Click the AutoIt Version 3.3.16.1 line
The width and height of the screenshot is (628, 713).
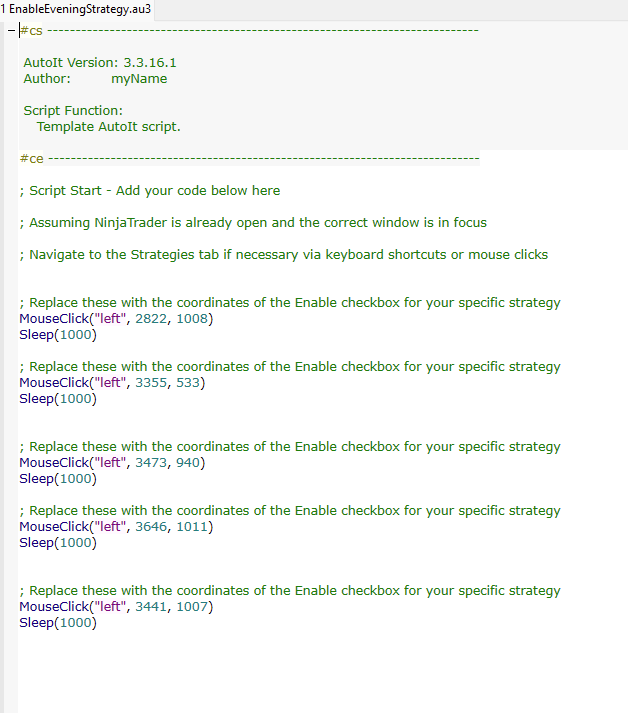100,63
